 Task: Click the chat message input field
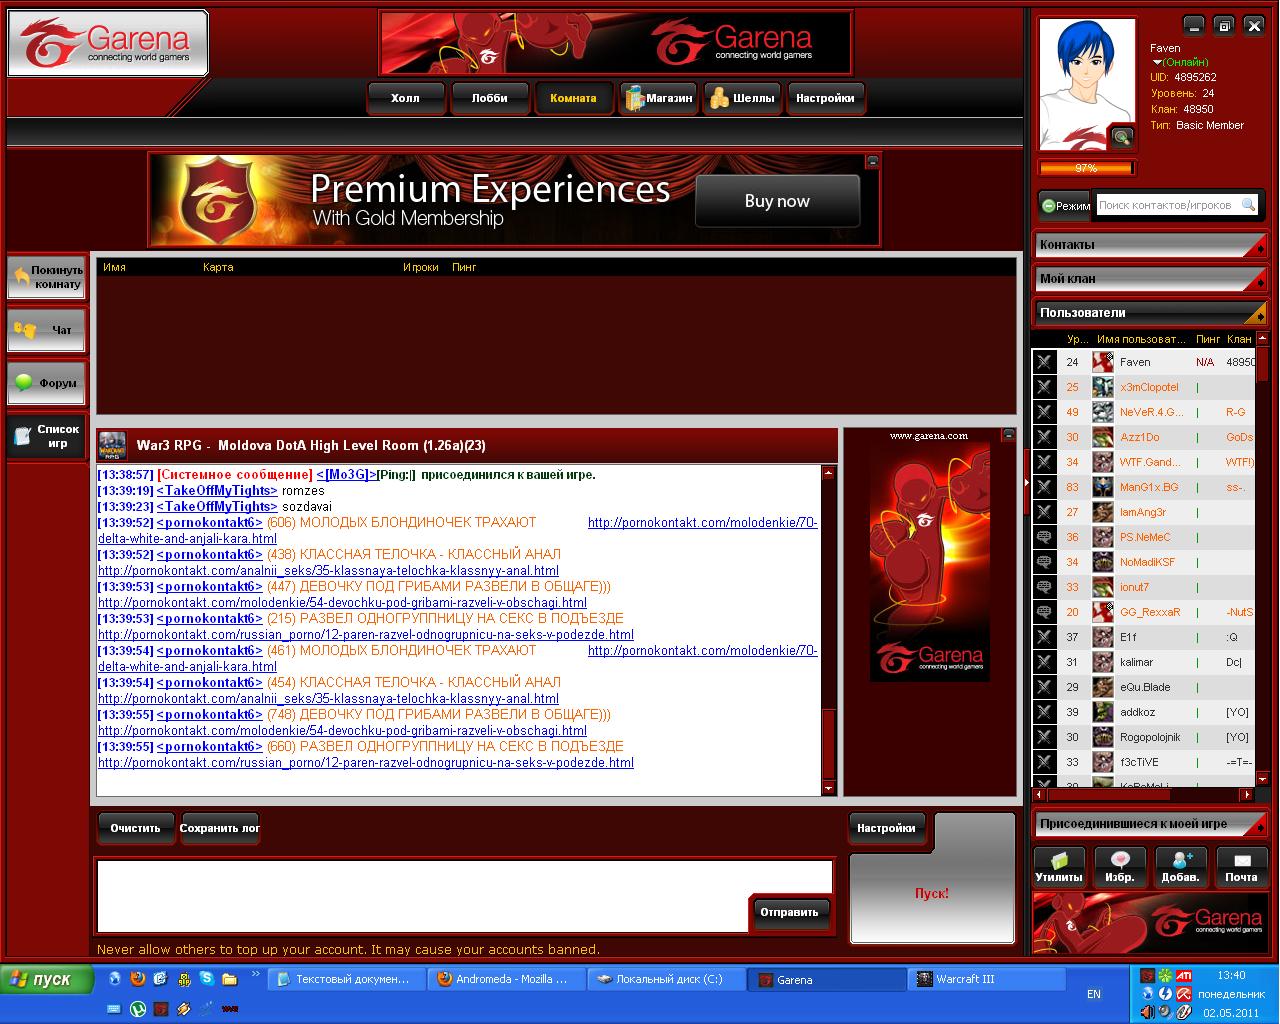point(422,896)
